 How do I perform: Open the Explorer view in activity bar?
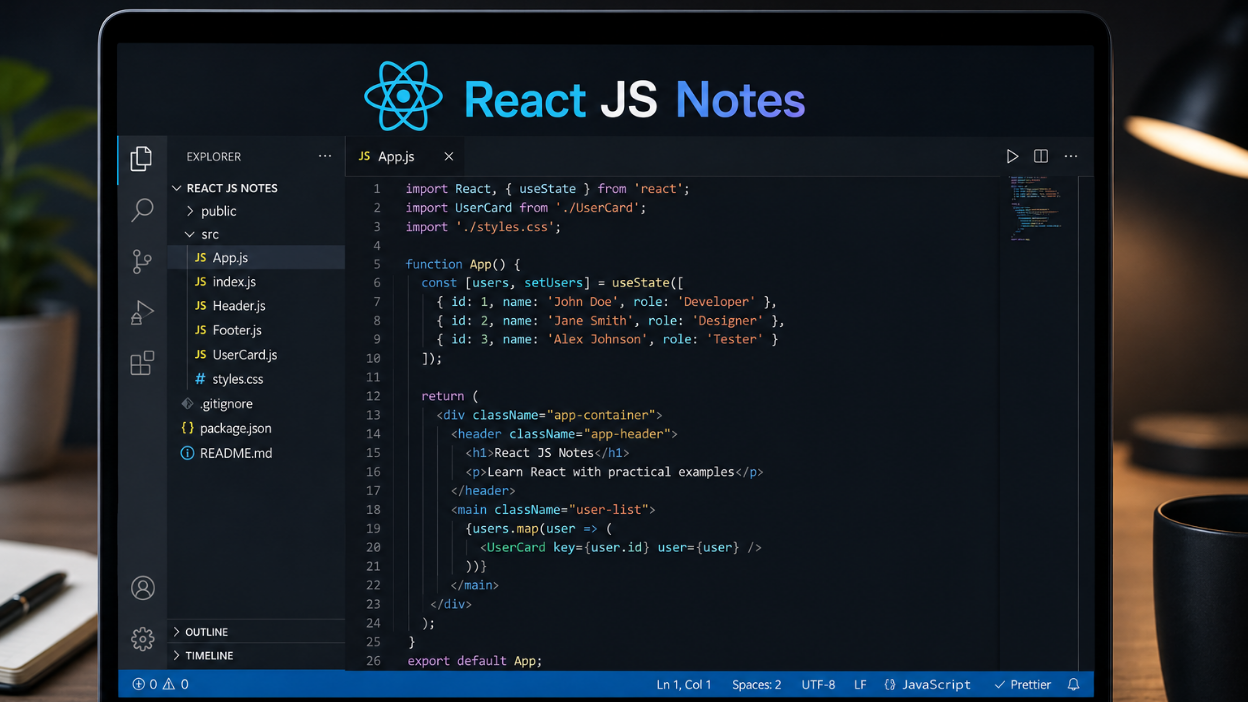(x=142, y=158)
